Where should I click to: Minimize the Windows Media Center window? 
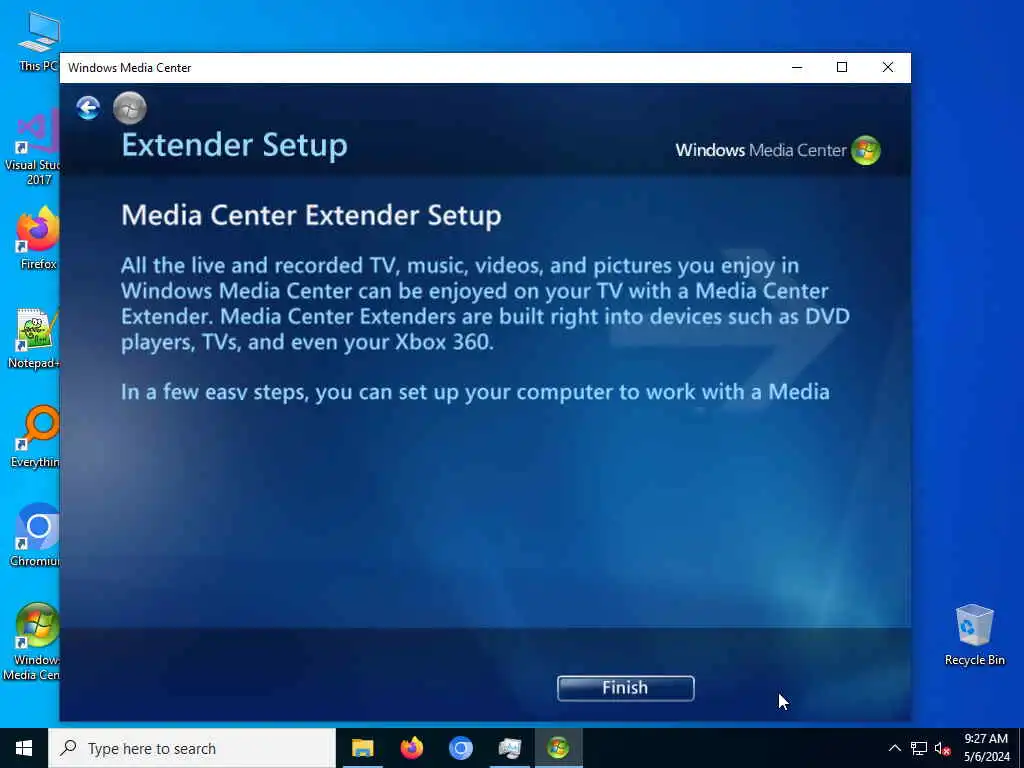coord(797,67)
